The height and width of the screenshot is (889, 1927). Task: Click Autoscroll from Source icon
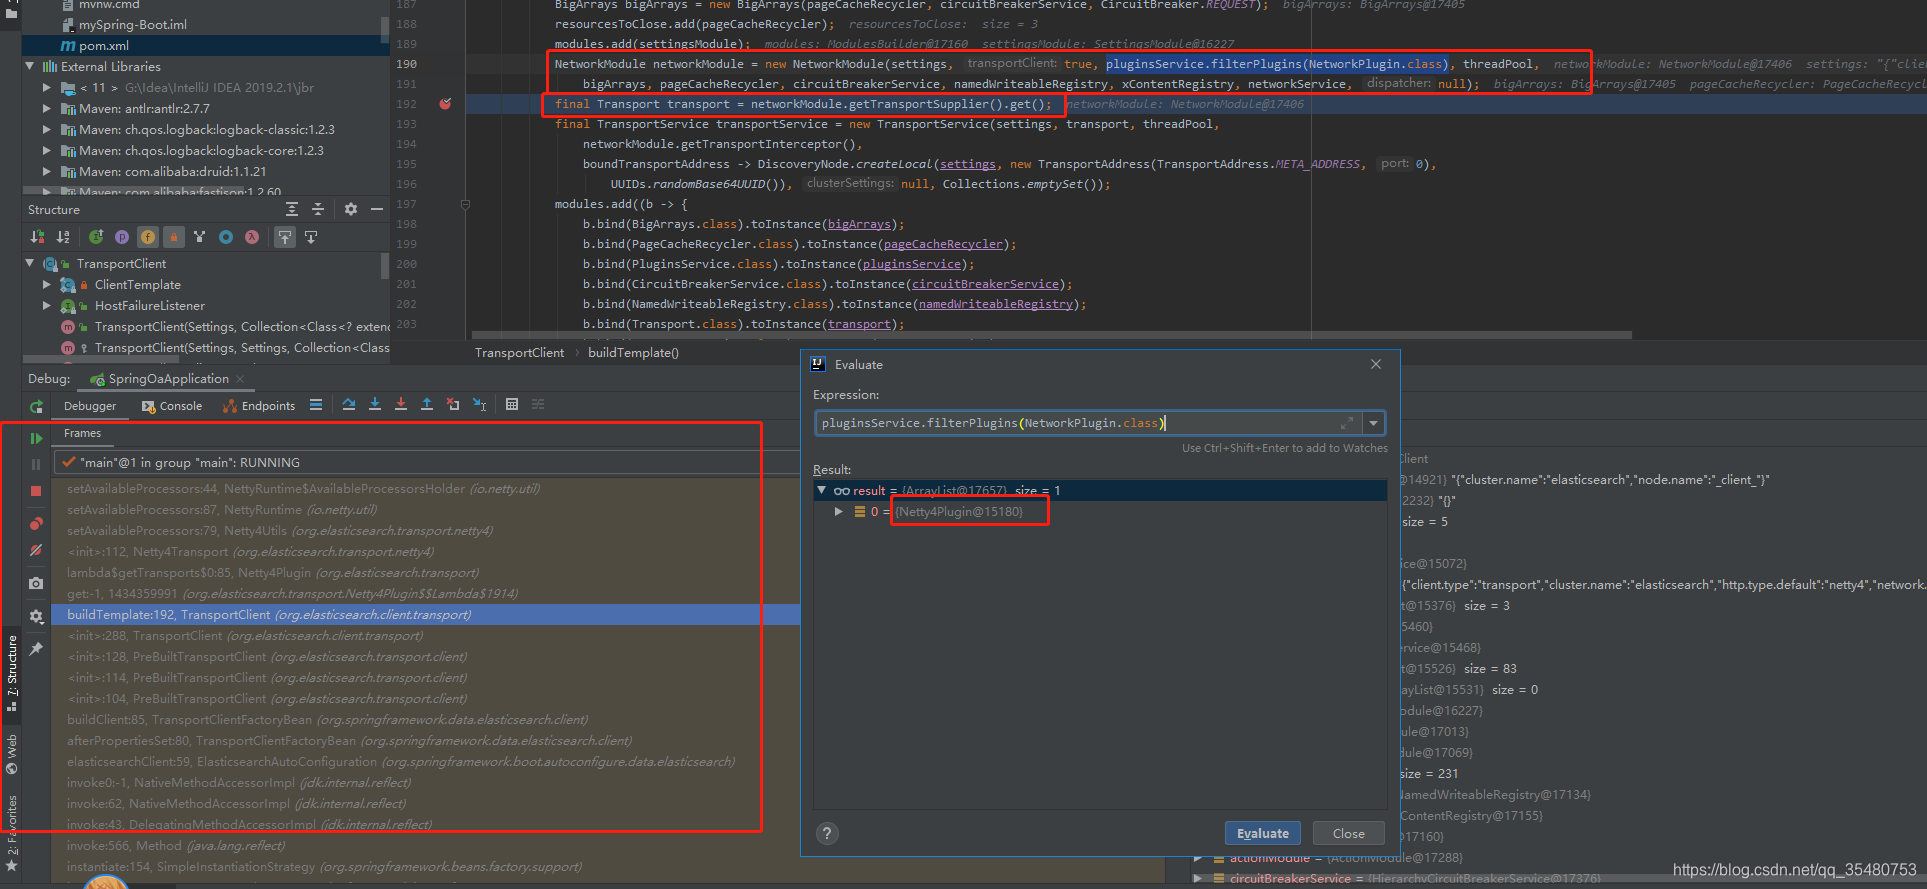(311, 237)
